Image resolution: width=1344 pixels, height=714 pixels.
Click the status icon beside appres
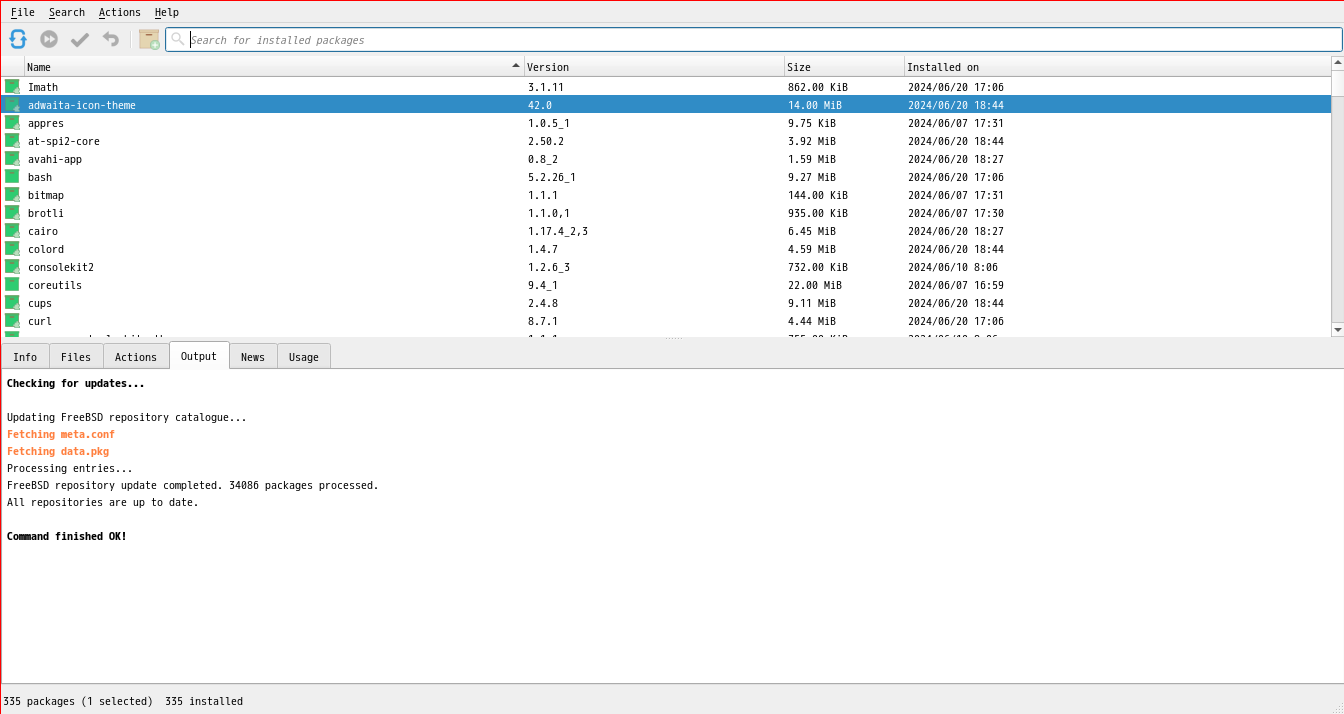pos(12,123)
